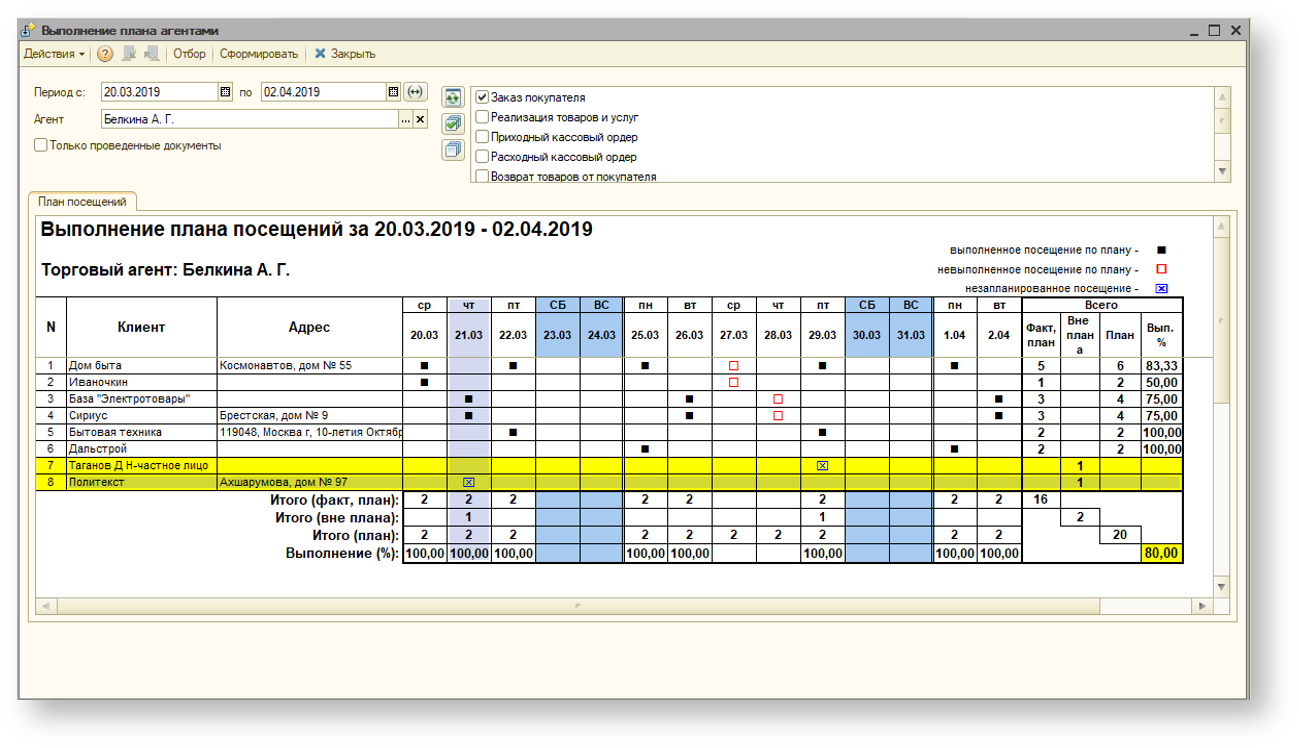Click completed visit mark Дом быта on 20.03
The width and height of the screenshot is (1299, 748).
point(424,366)
